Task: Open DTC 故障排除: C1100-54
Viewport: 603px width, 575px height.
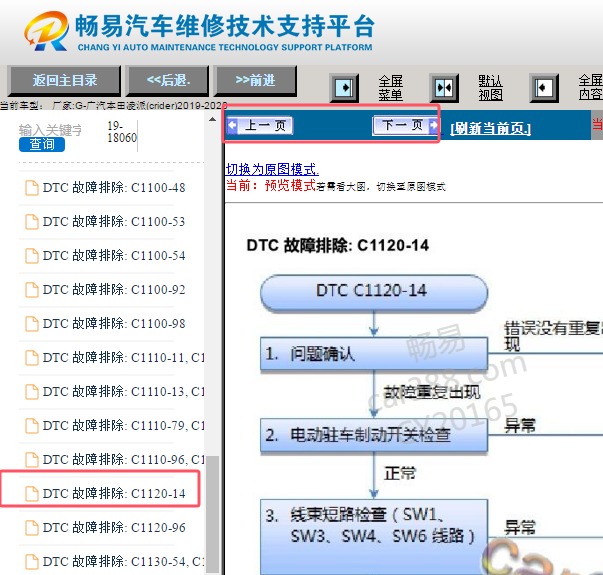Action: [114, 255]
